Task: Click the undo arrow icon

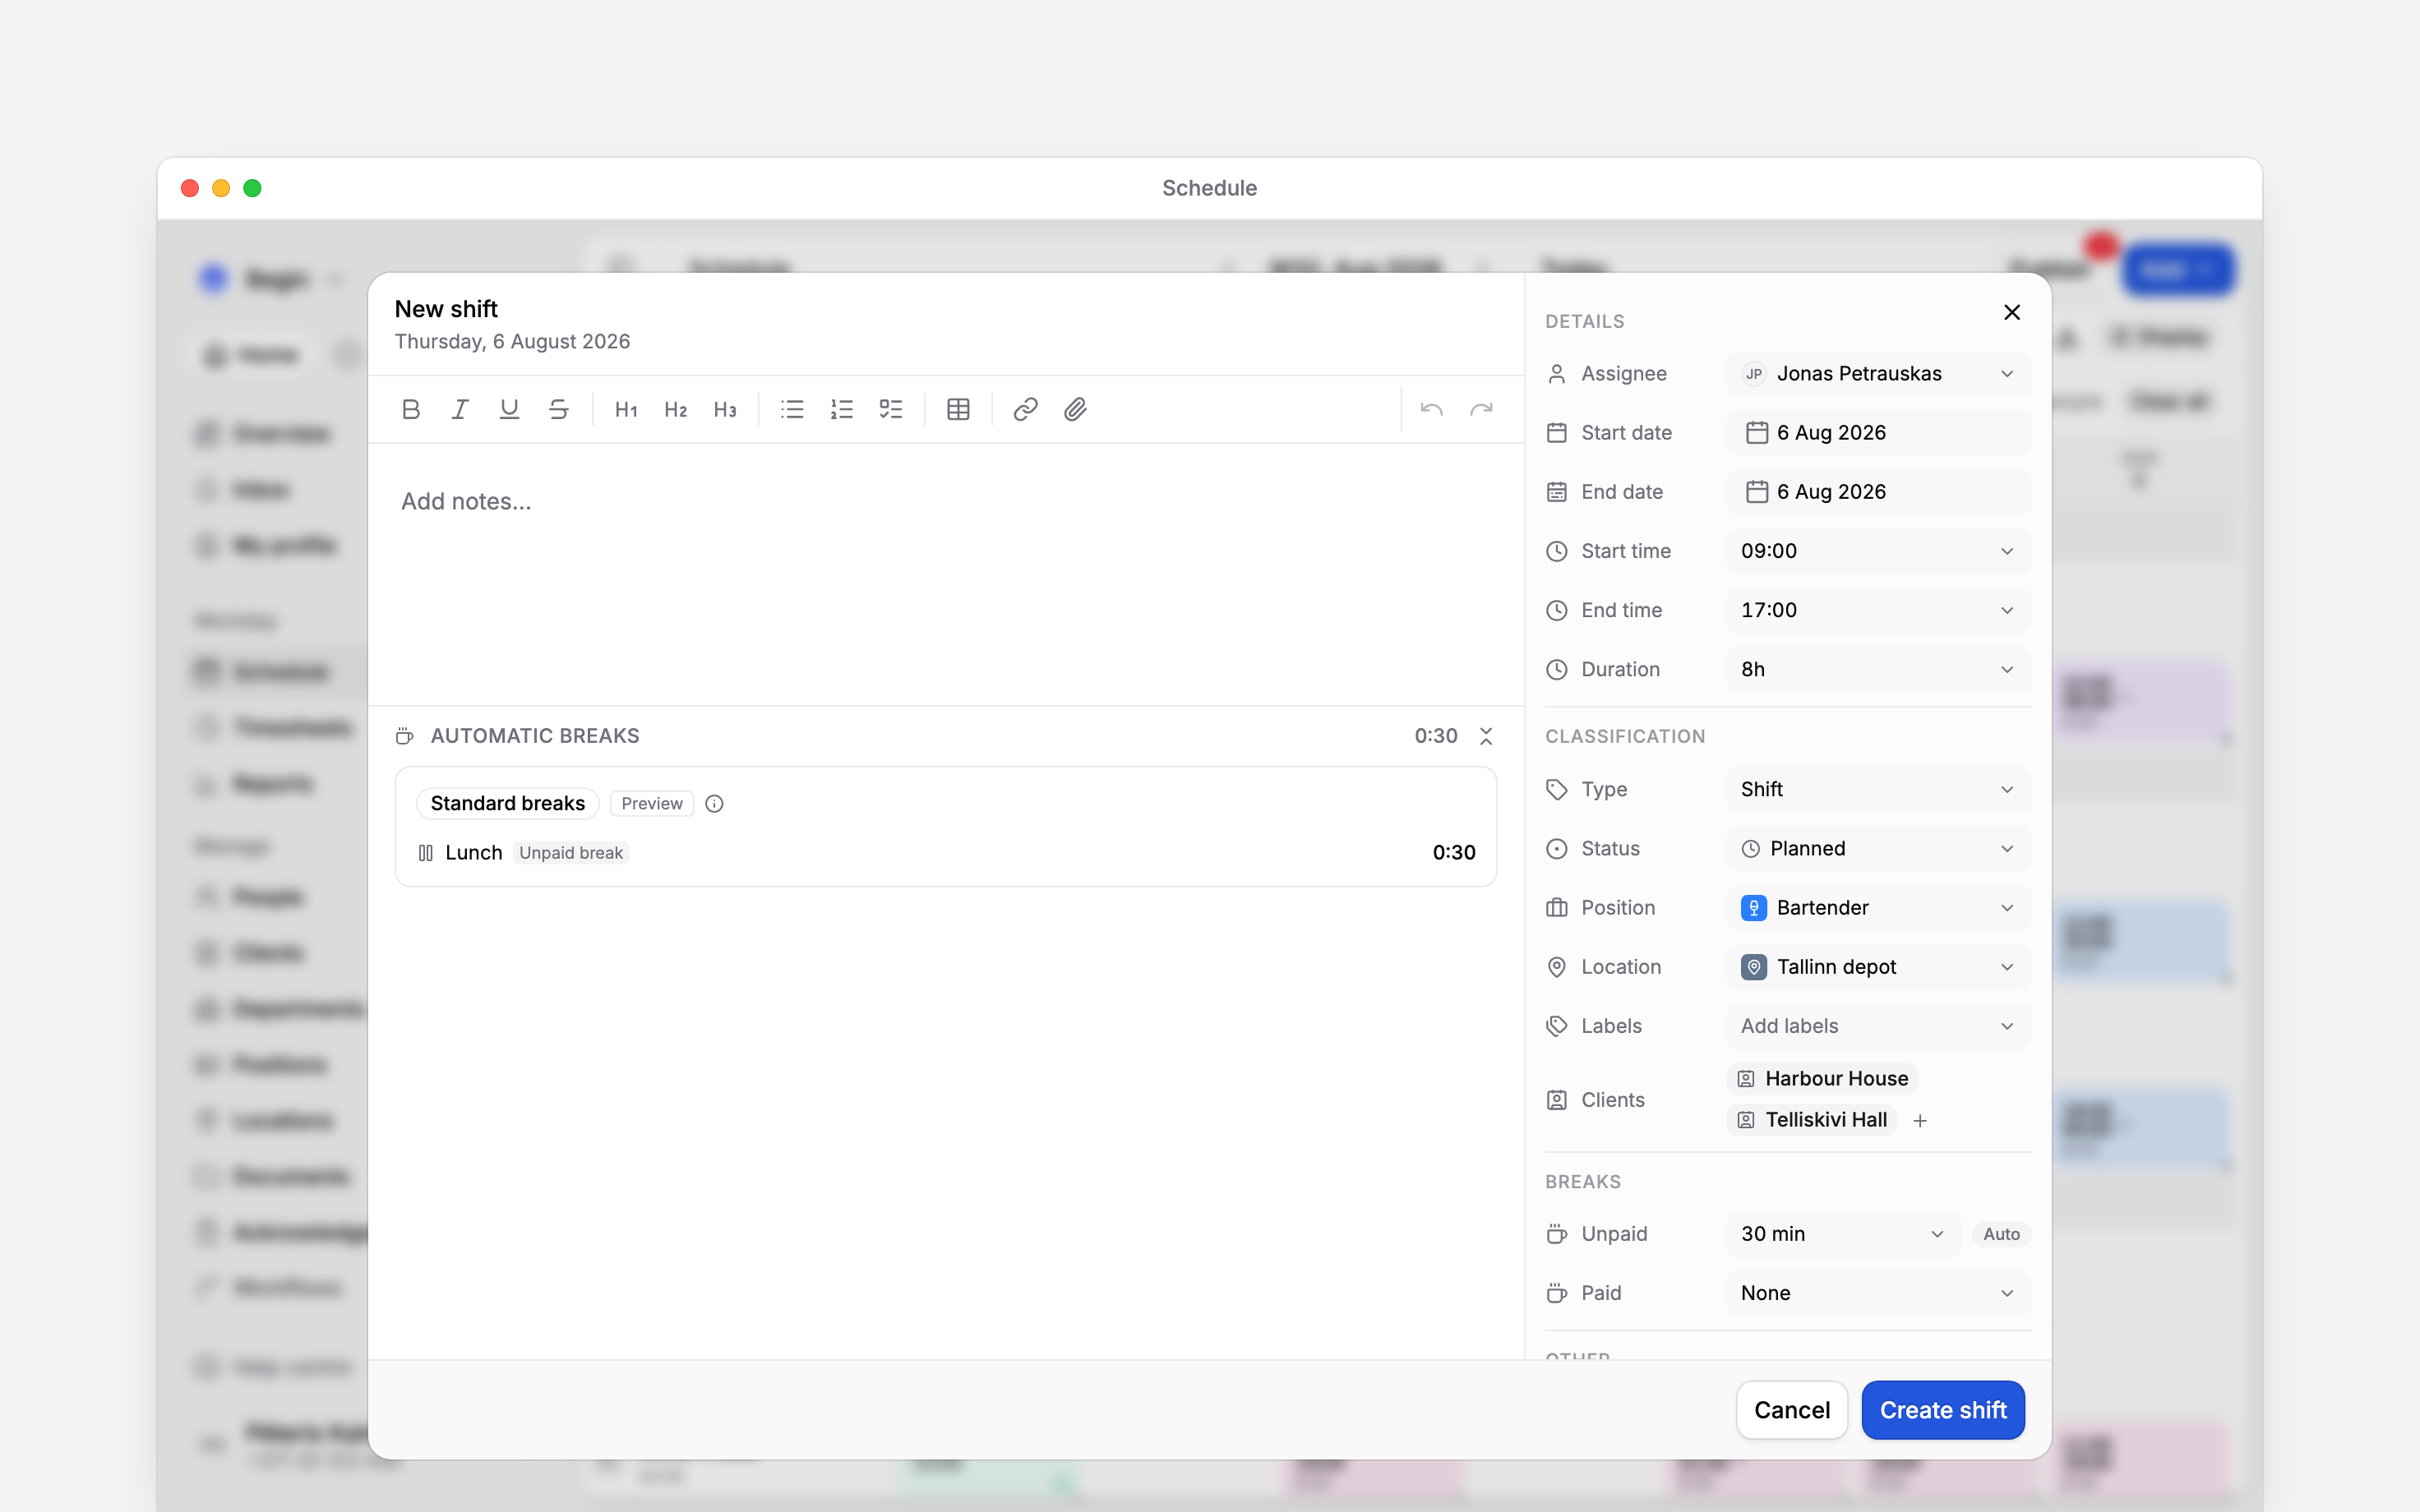Action: [1431, 409]
